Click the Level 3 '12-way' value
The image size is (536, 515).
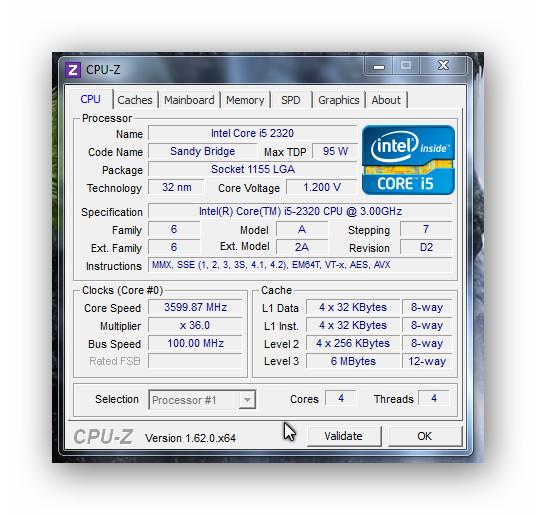(x=427, y=361)
